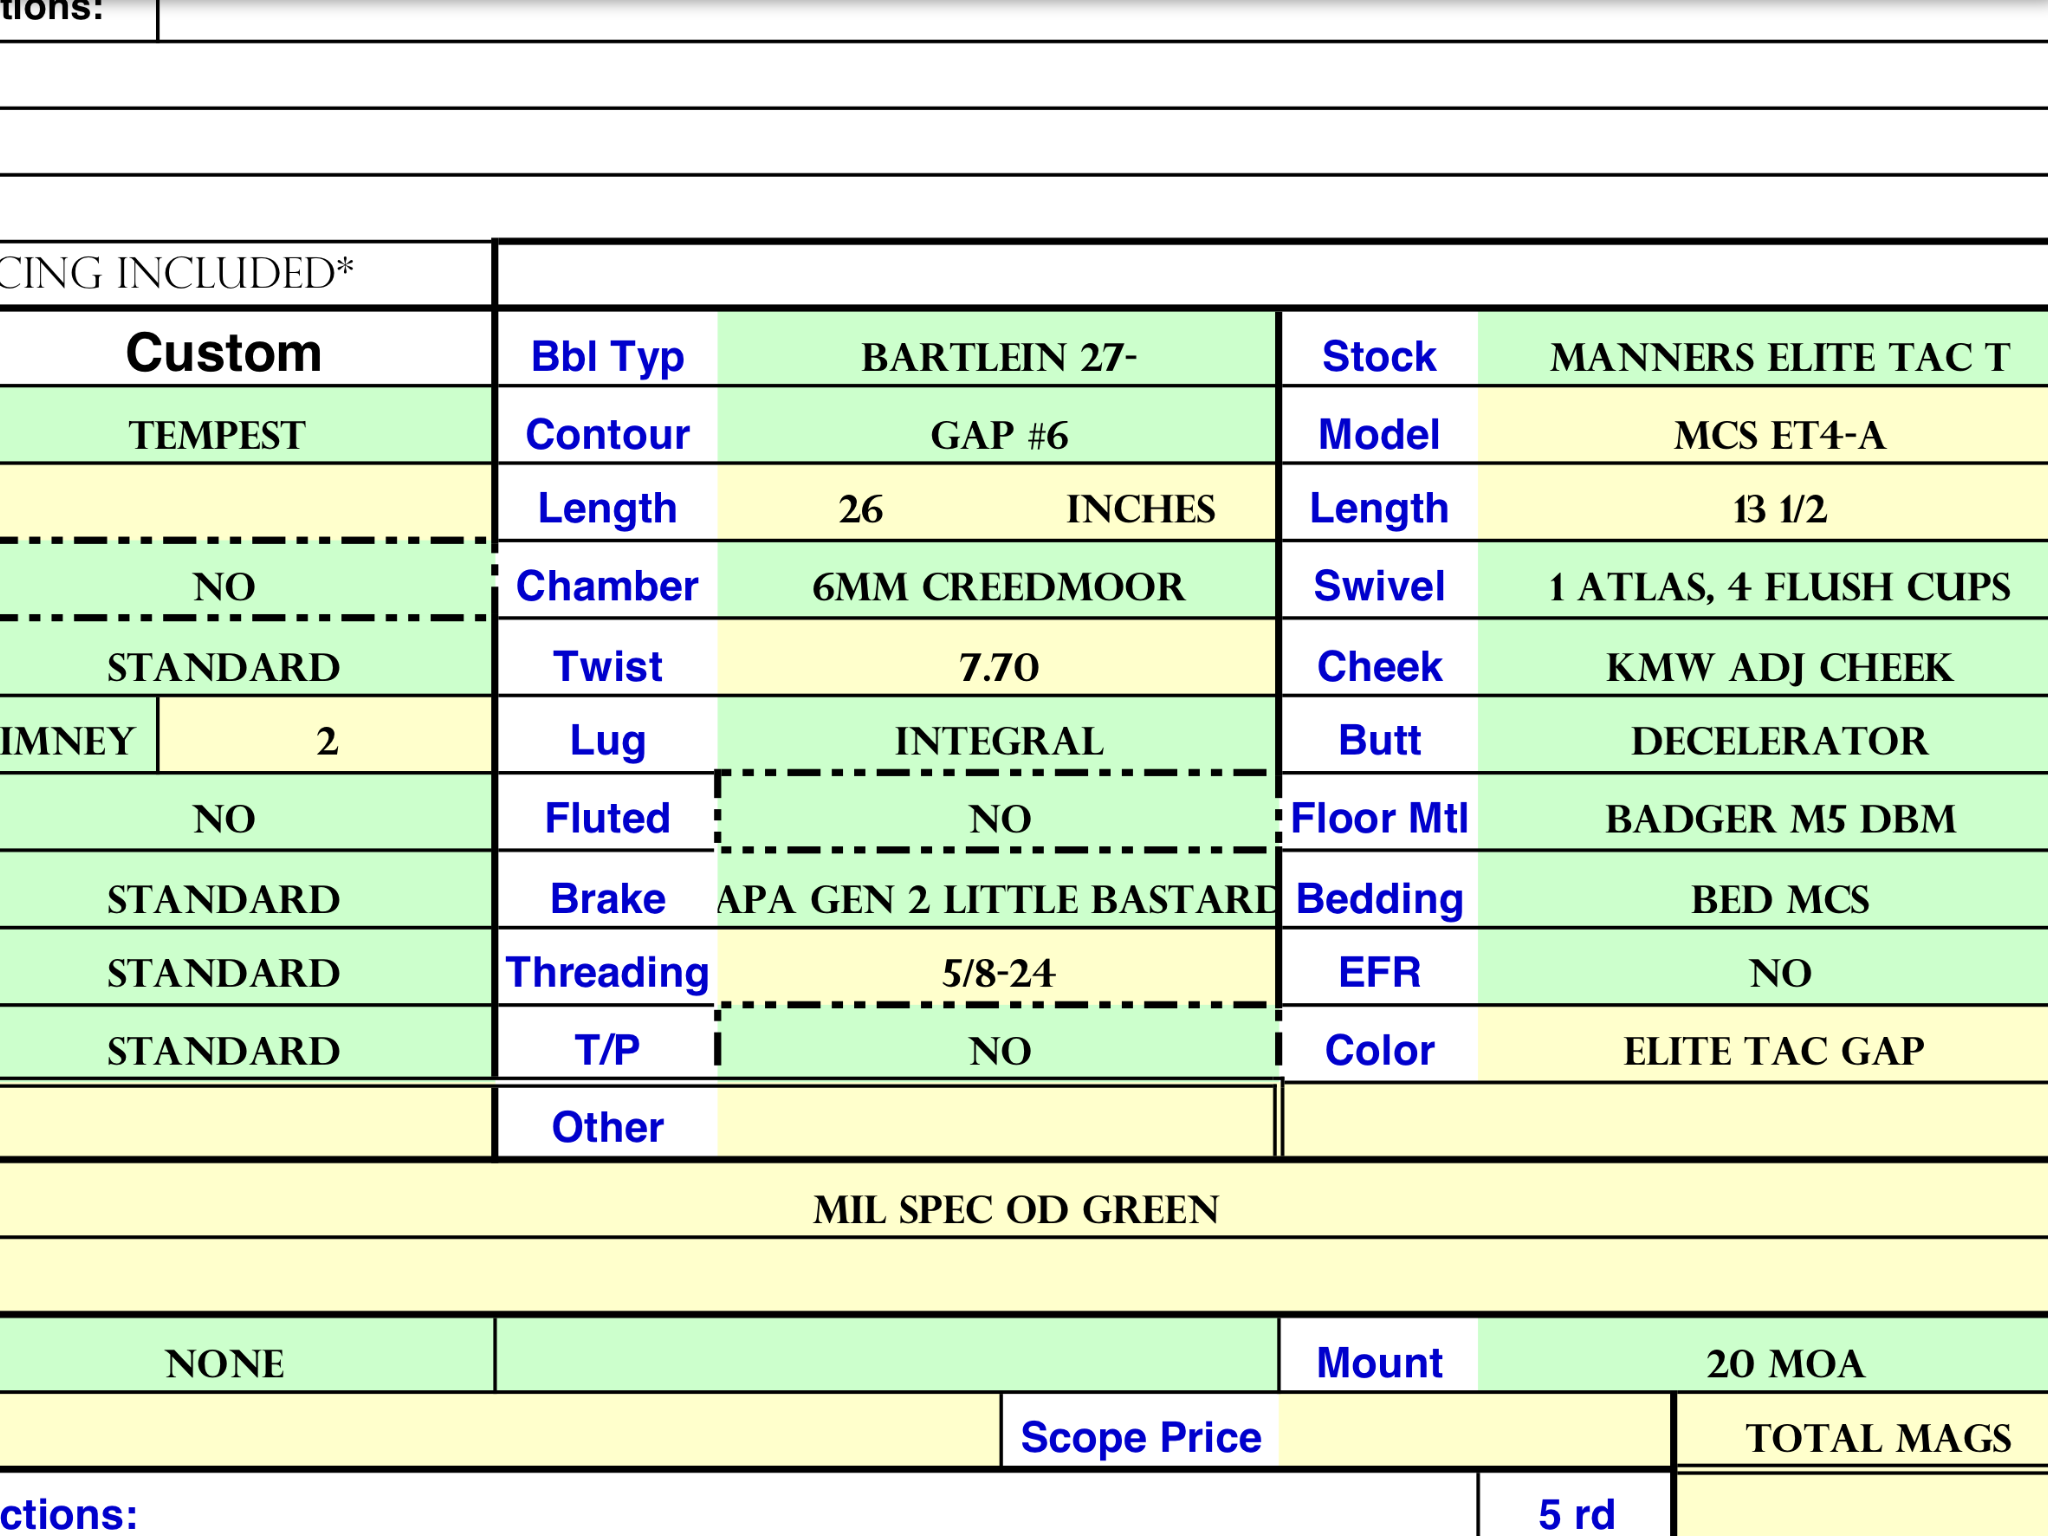The height and width of the screenshot is (1536, 2048).
Task: Click the 'Cheek' label
Action: pyautogui.click(x=1379, y=666)
